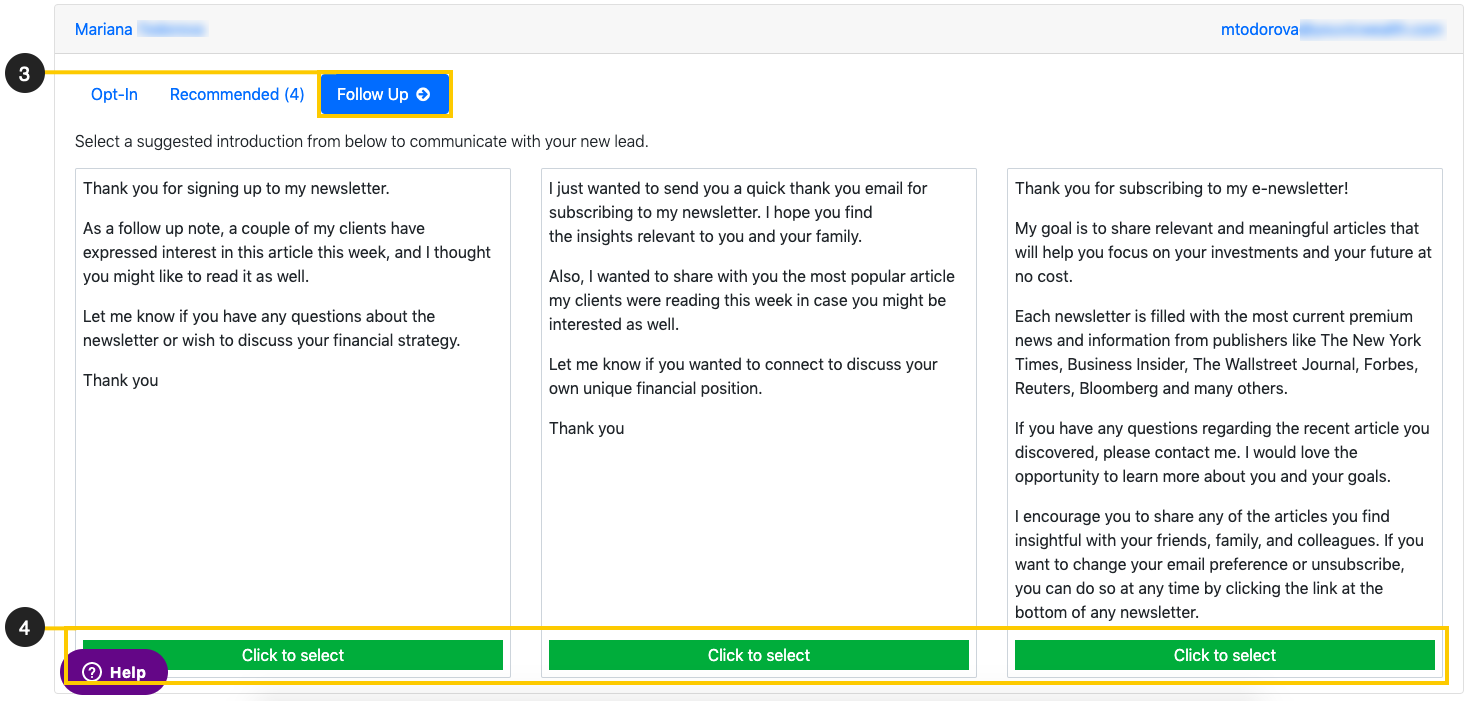Click 'Thank you' closing line in middle card
This screenshot has width=1470, height=701.
(587, 428)
